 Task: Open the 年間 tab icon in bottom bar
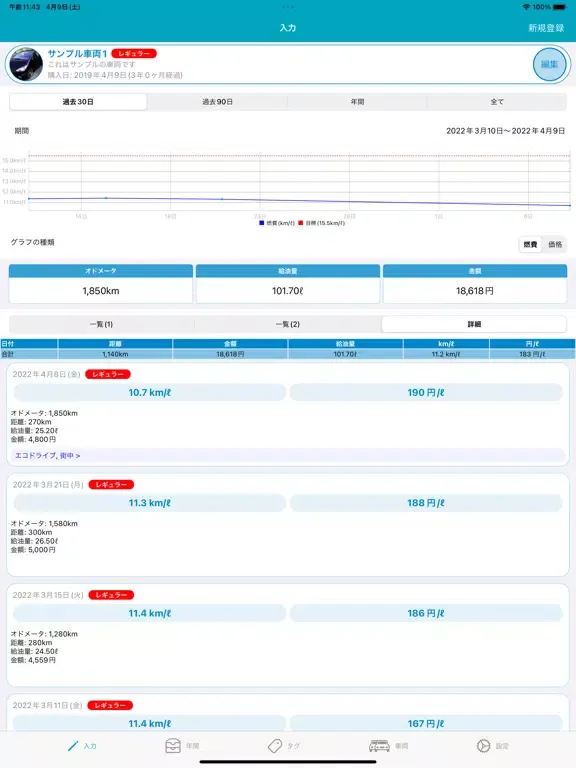tap(173, 745)
